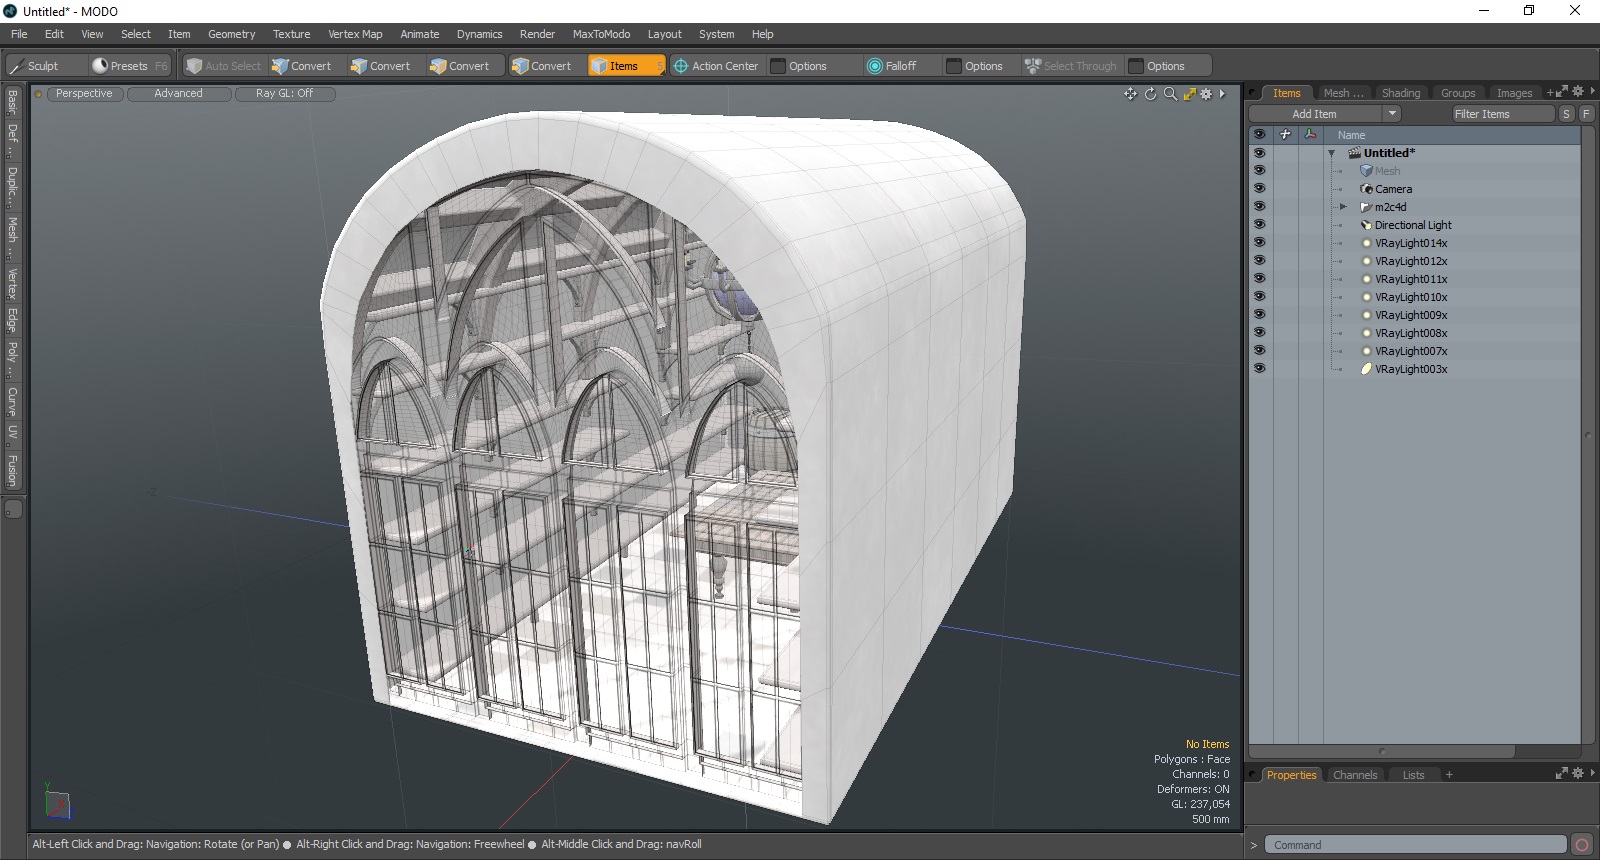Viewport: 1600px width, 860px height.
Task: Click the red record button by Command
Action: pos(1582,845)
